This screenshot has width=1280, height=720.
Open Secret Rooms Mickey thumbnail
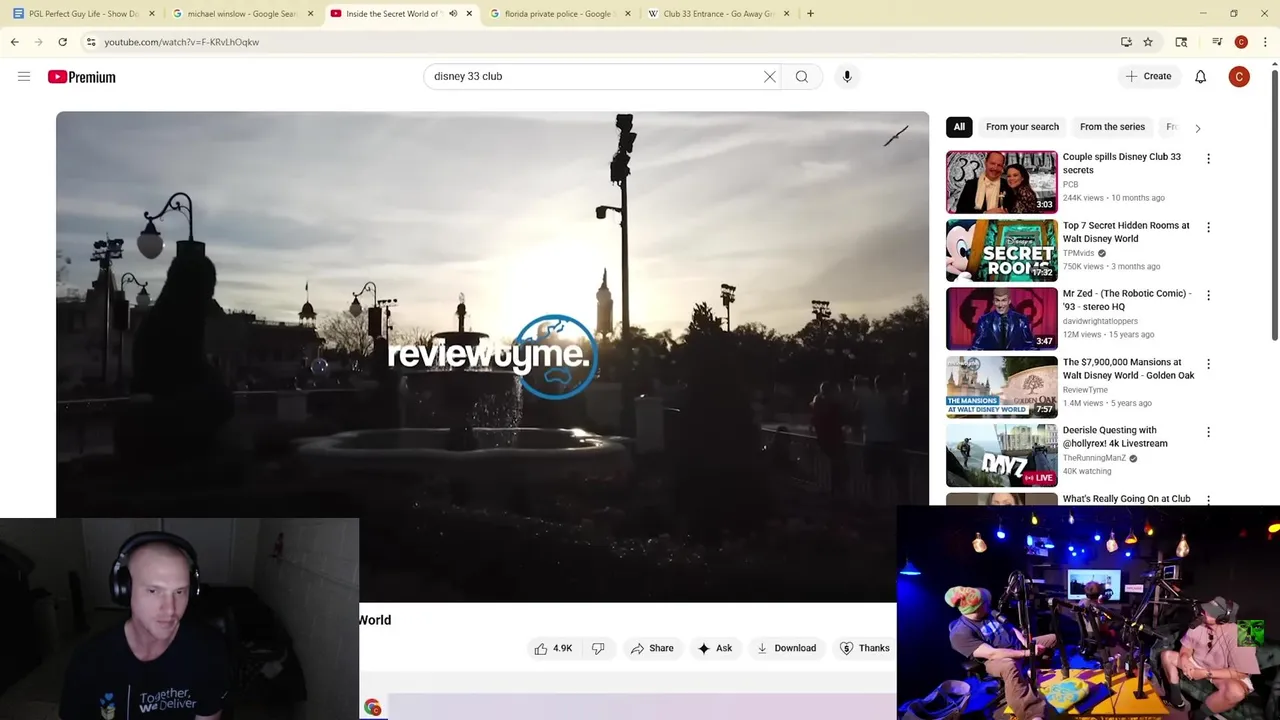pos(1001,250)
